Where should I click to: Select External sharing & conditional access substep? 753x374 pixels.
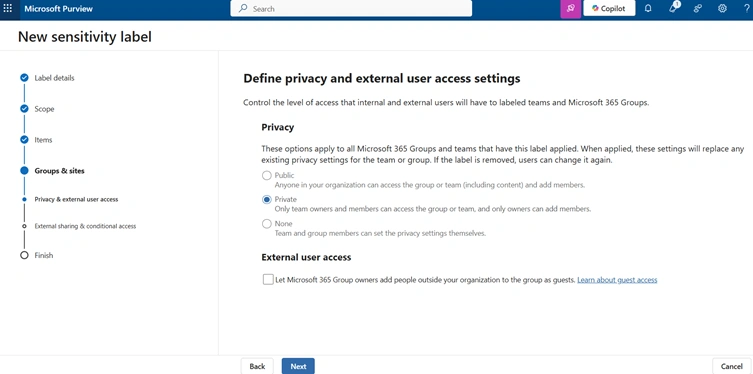tap(85, 226)
